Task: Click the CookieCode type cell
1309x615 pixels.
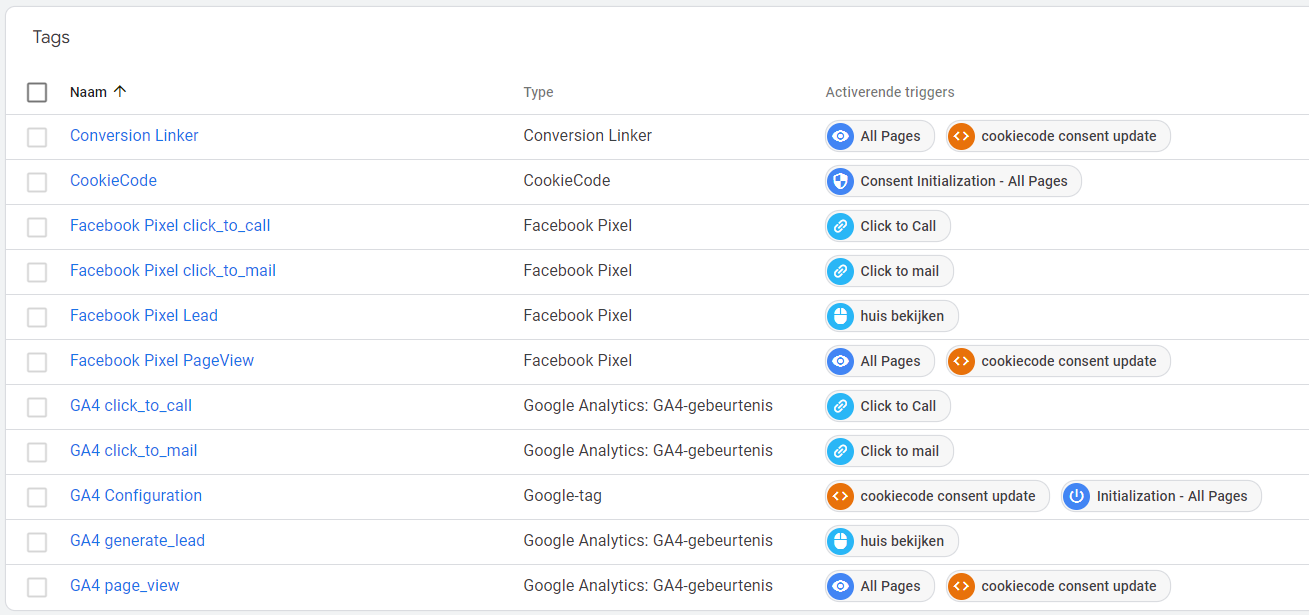Action: tap(567, 181)
